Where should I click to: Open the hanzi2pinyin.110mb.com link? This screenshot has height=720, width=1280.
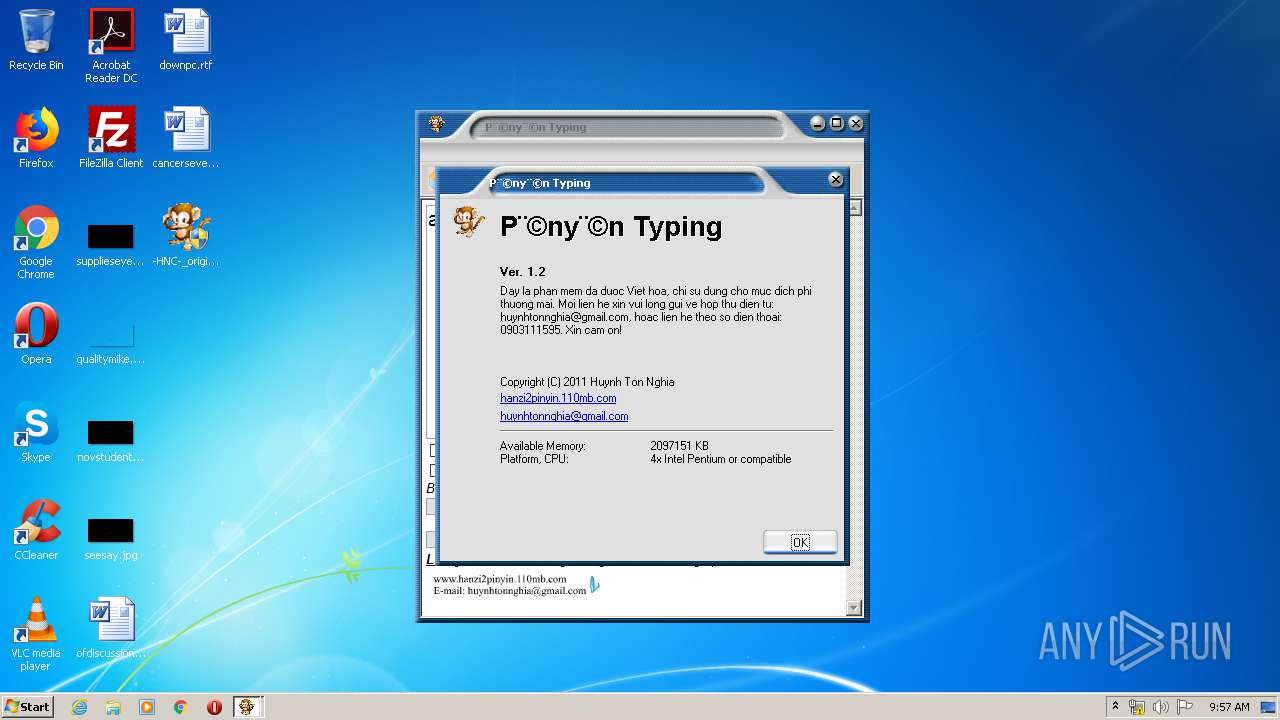coord(558,398)
